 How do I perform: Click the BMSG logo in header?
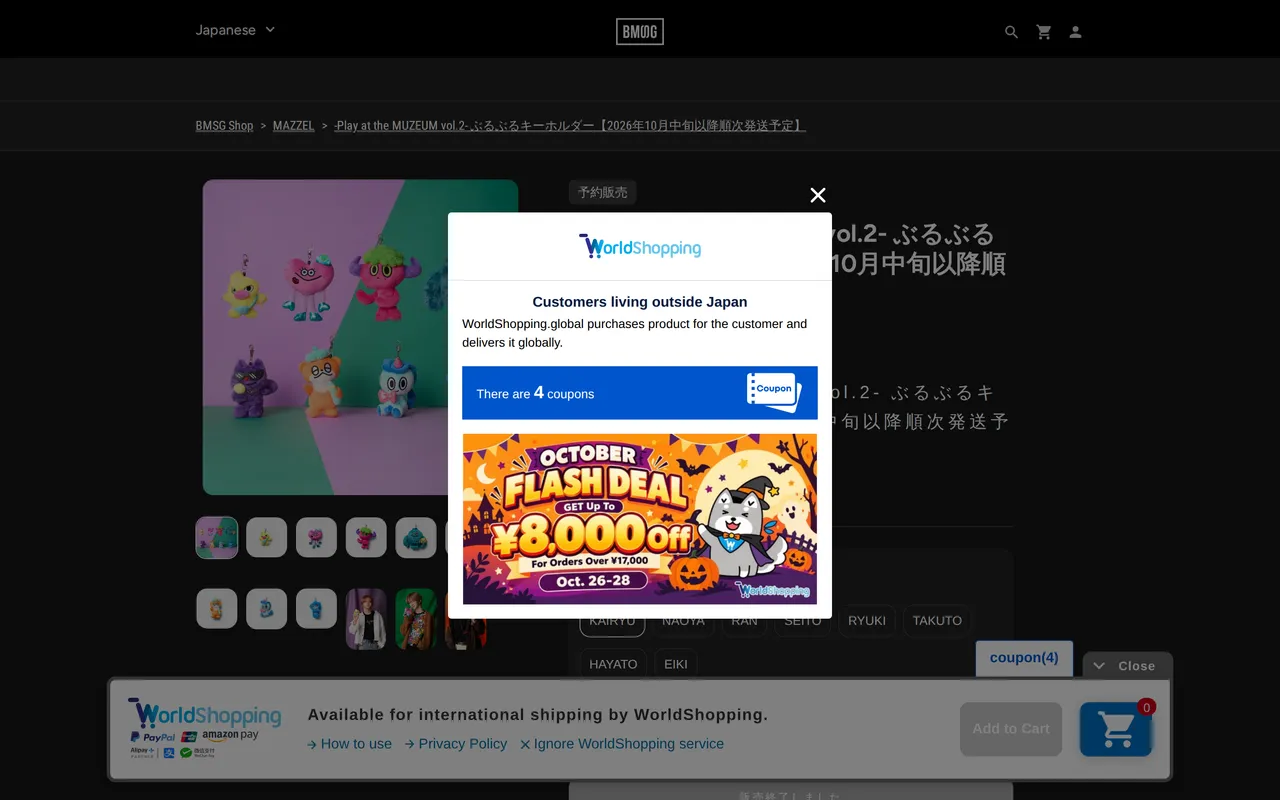point(640,32)
